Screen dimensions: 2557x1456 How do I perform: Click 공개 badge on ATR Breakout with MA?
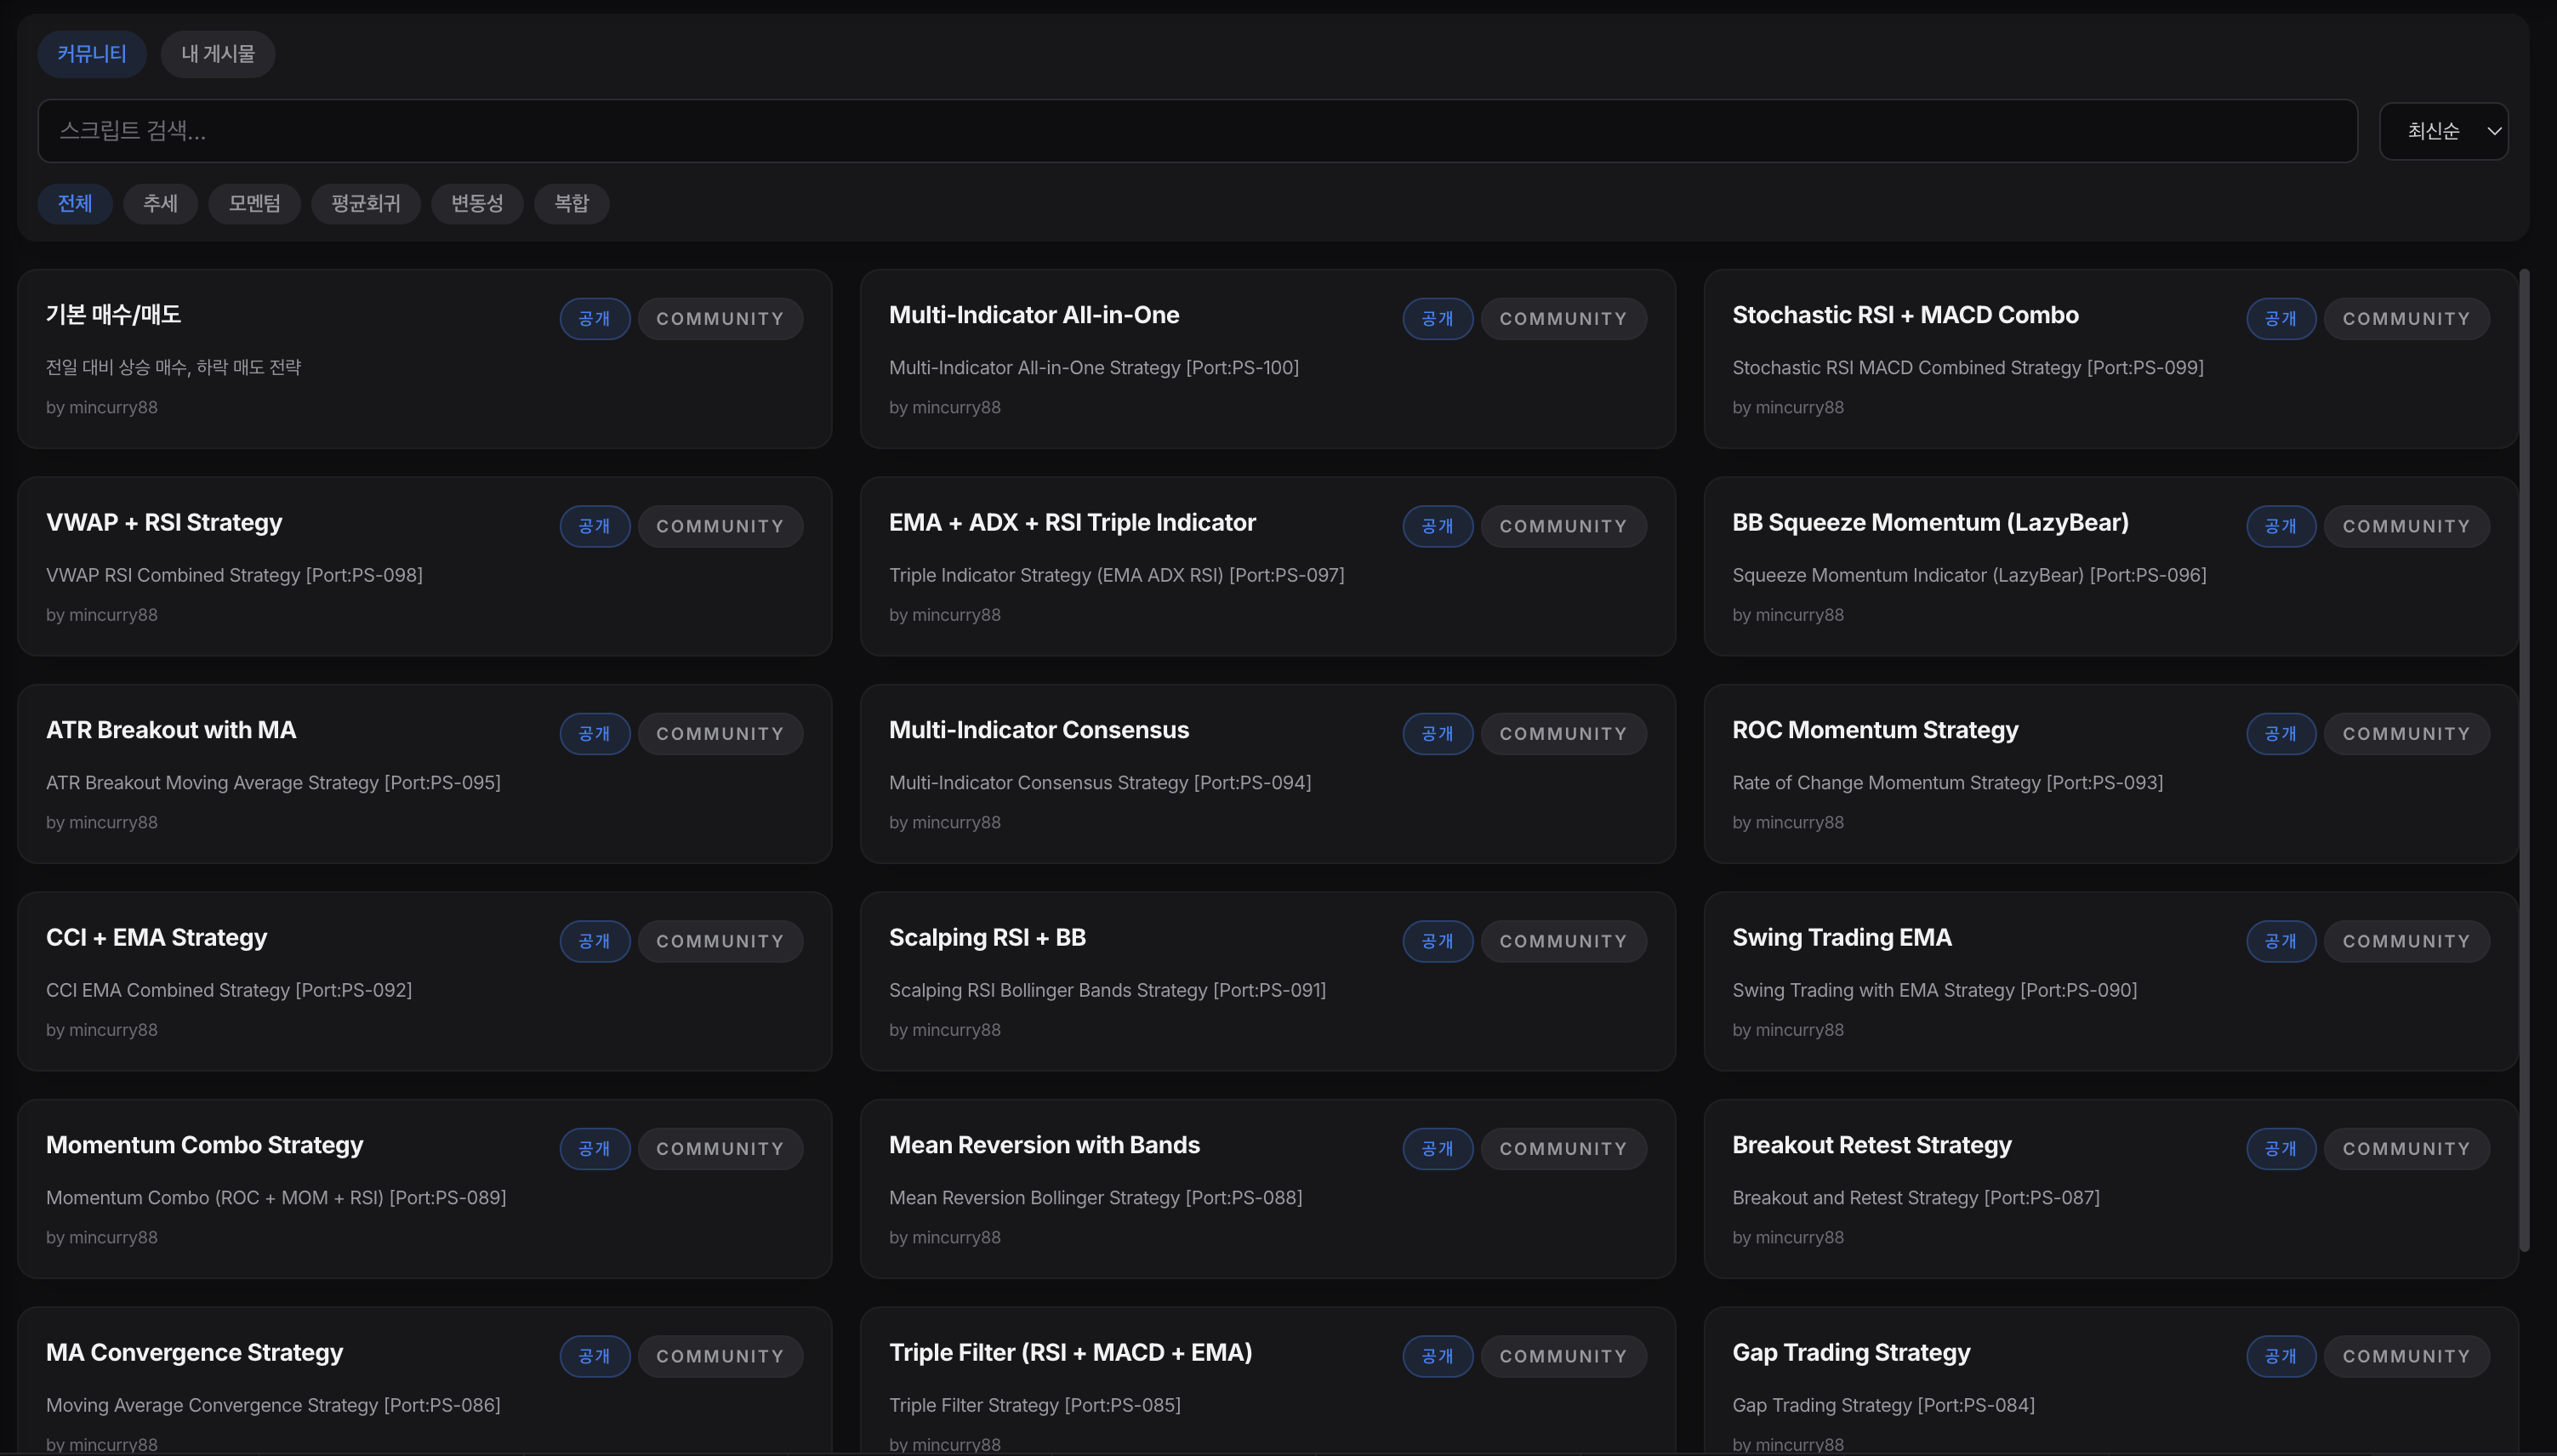click(x=594, y=734)
